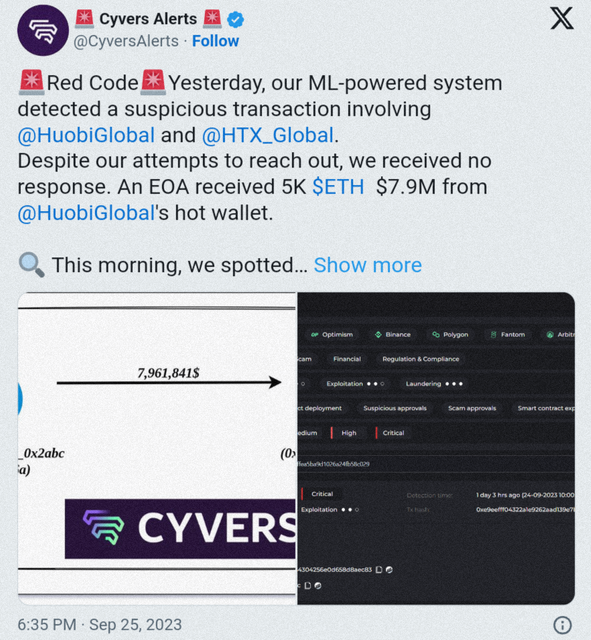
Task: Click the blue verified badge icon
Action: tap(236, 19)
